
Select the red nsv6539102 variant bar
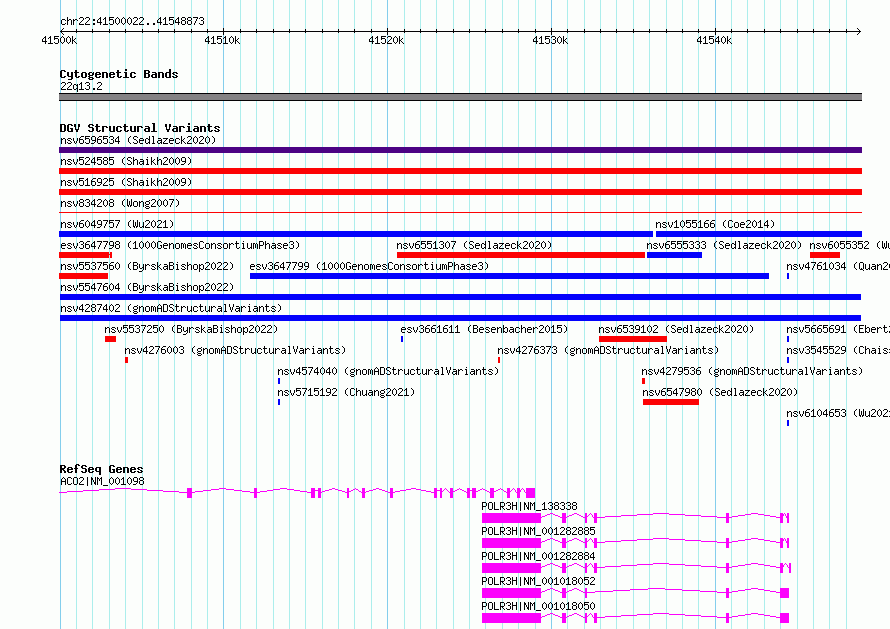632,339
